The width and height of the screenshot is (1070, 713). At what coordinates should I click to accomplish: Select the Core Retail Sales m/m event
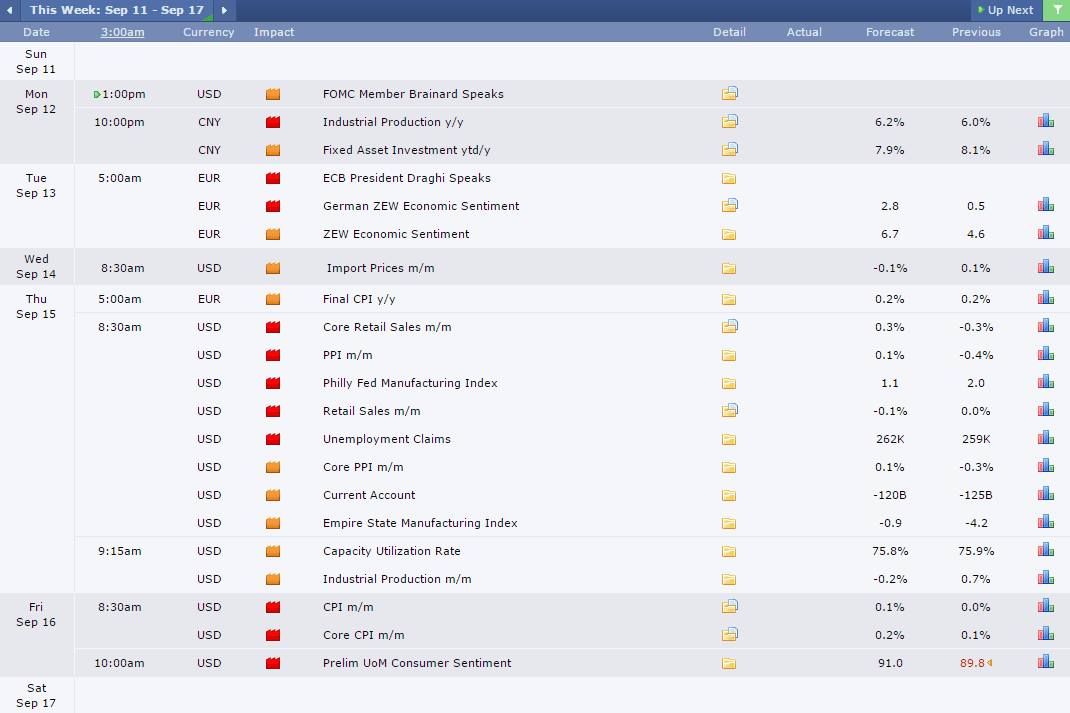click(387, 327)
